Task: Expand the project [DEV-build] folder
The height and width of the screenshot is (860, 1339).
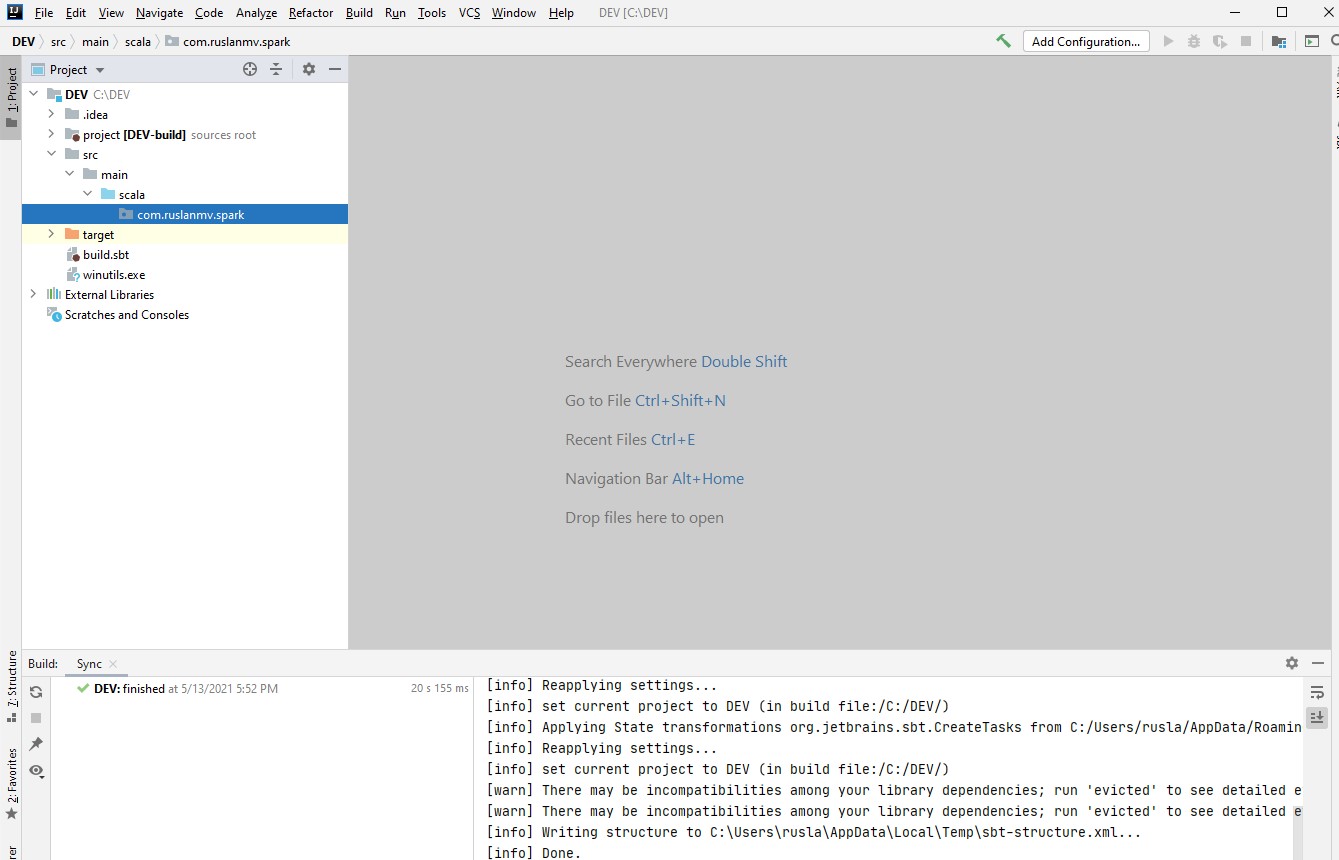Action: tap(51, 134)
